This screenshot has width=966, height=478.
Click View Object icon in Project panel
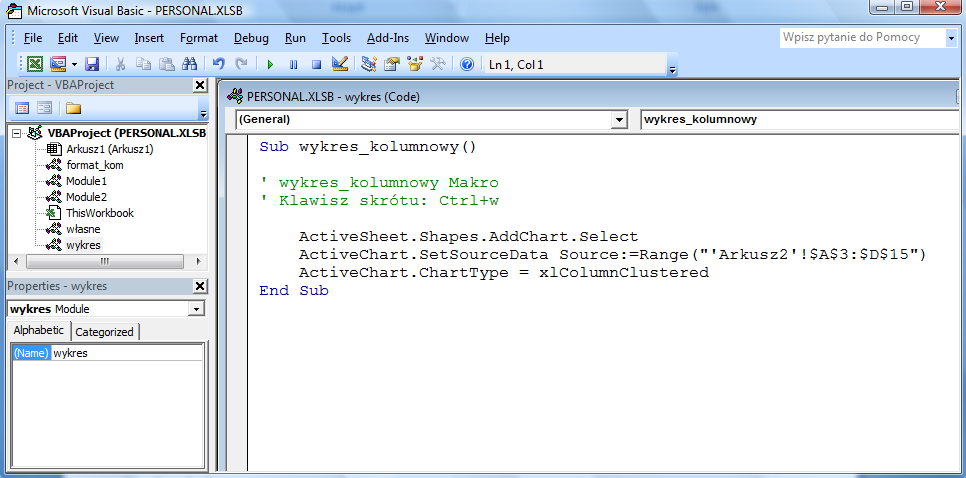click(x=44, y=108)
